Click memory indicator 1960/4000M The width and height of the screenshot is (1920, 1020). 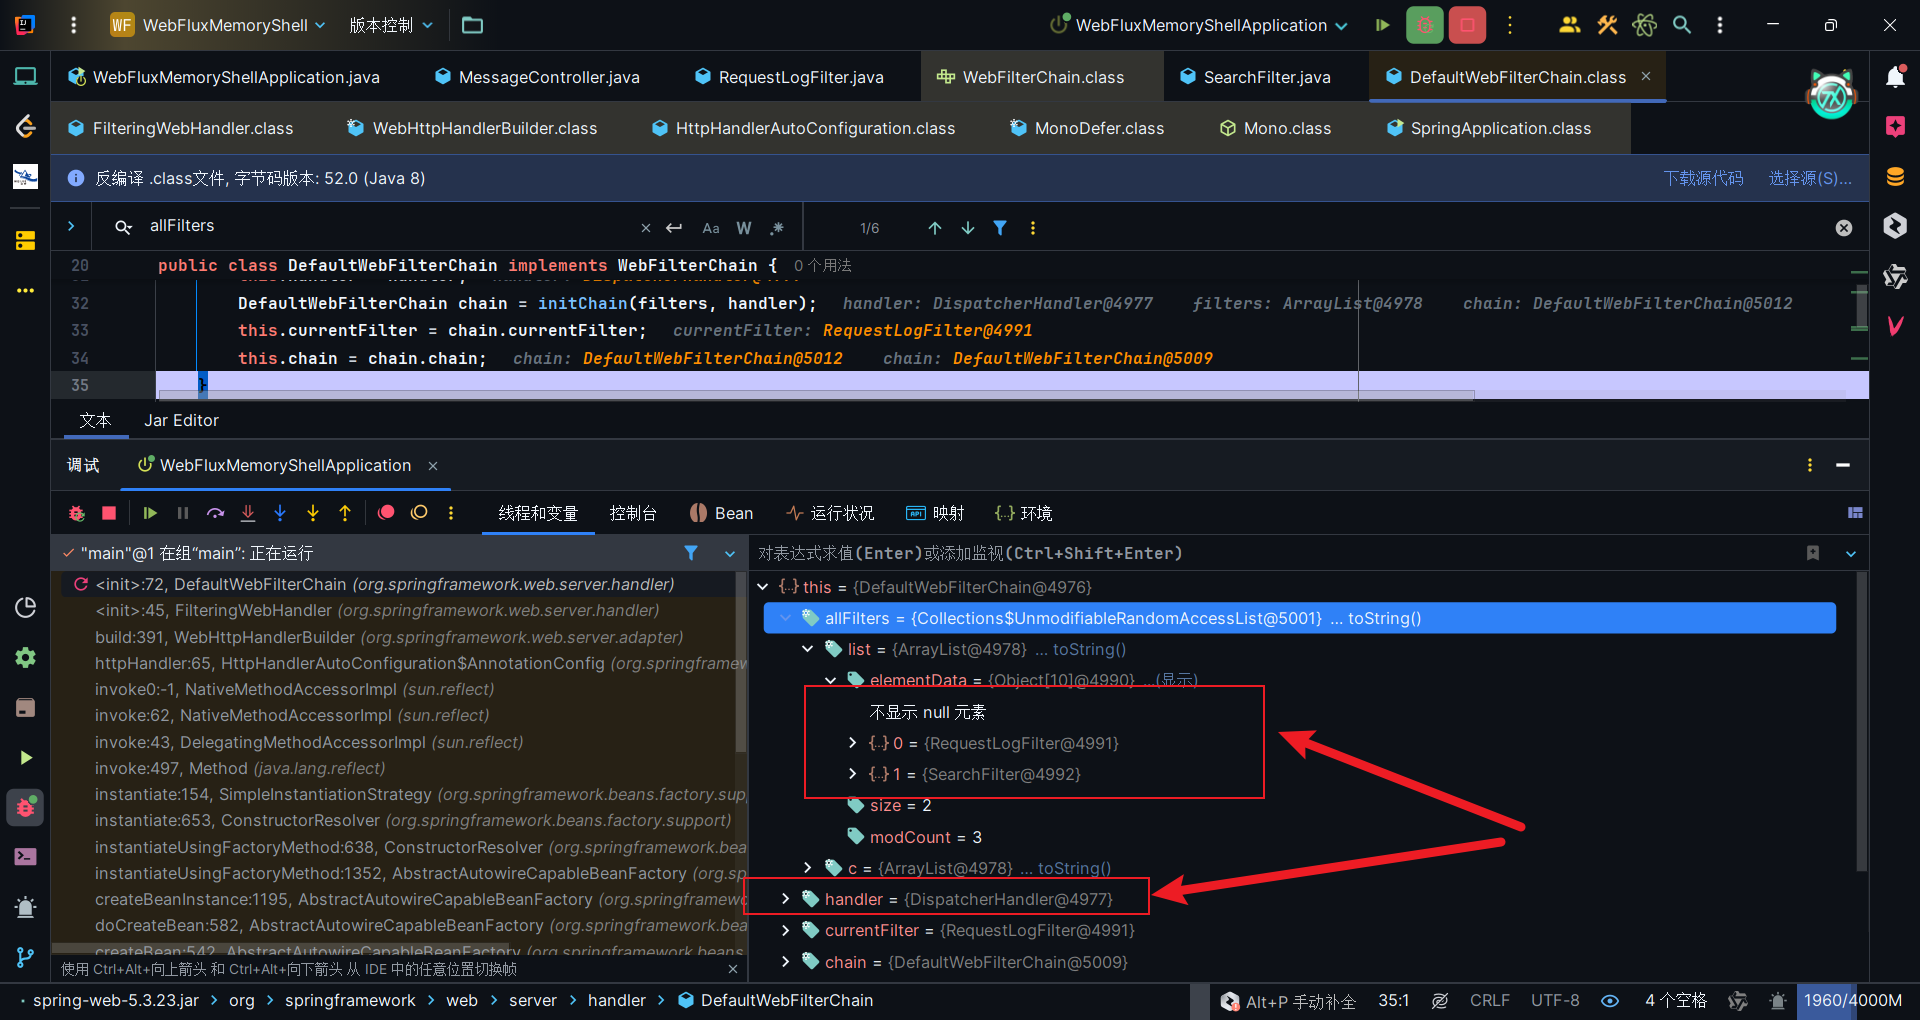point(1853,1001)
